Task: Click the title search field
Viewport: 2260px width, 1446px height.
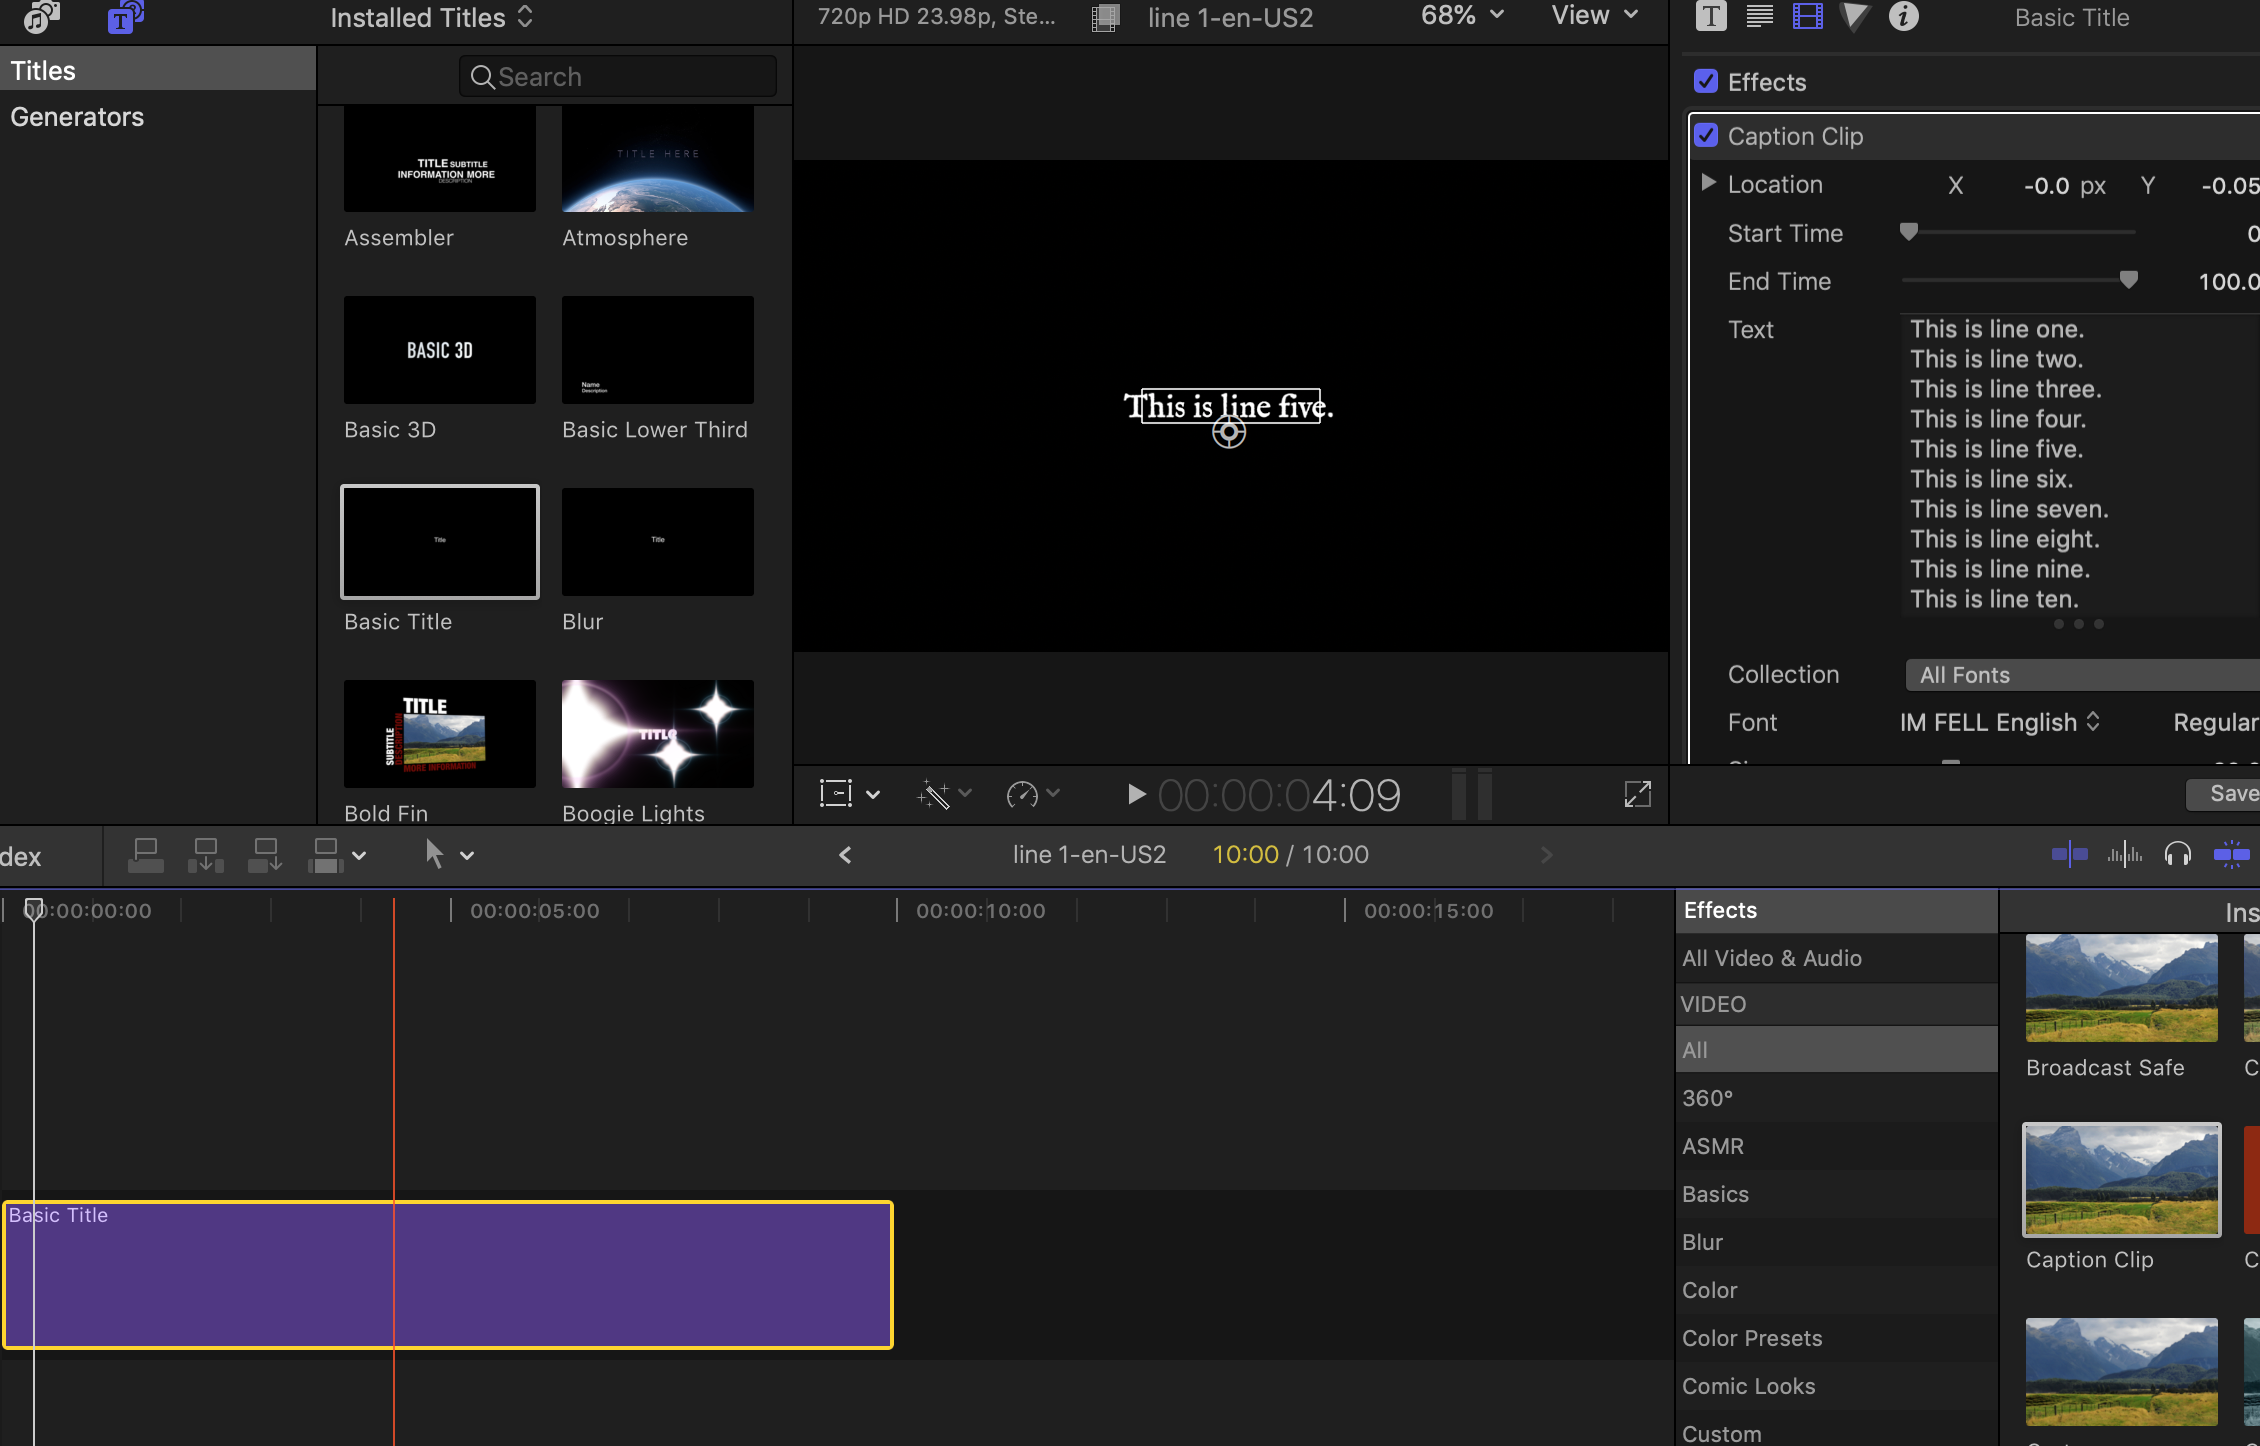Action: tap(618, 77)
